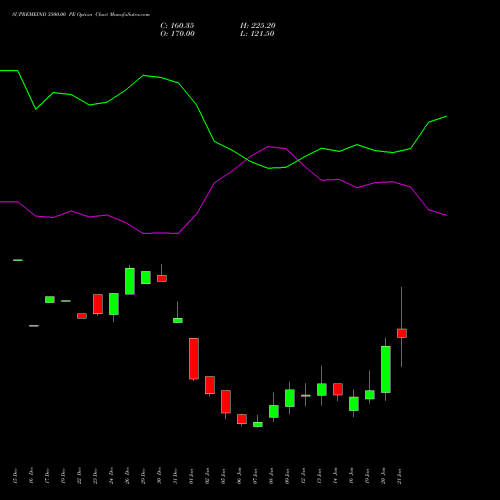Click the green candle for 17 Dec

coord(50,299)
